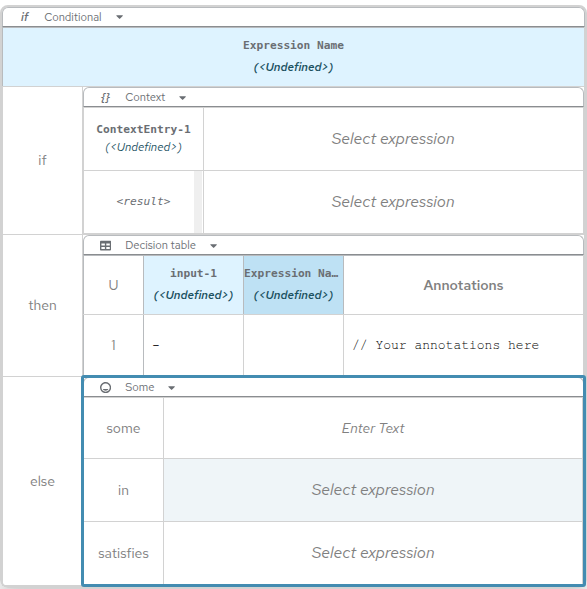Click the italic 'if' Conditional icon
The image size is (587, 589).
click(x=24, y=17)
